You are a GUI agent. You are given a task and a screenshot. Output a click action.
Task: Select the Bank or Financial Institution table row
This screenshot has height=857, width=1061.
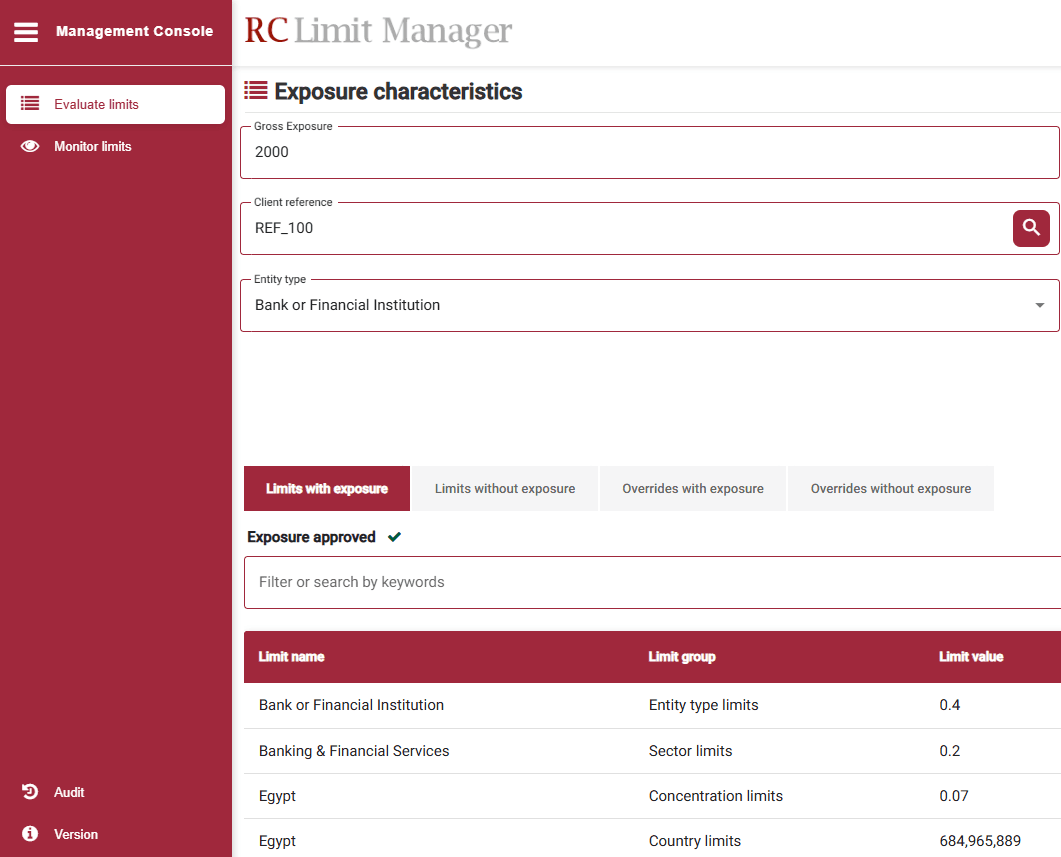(652, 705)
